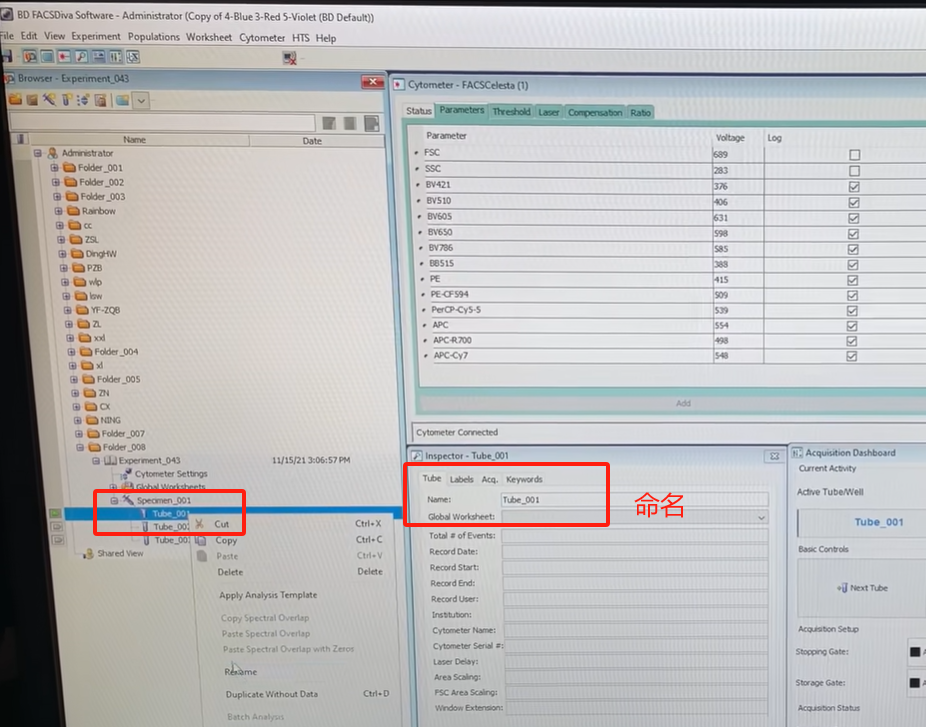This screenshot has width=926, height=727.
Task: Click the sliders icon in main toolbar
Action: pyautogui.click(x=115, y=57)
